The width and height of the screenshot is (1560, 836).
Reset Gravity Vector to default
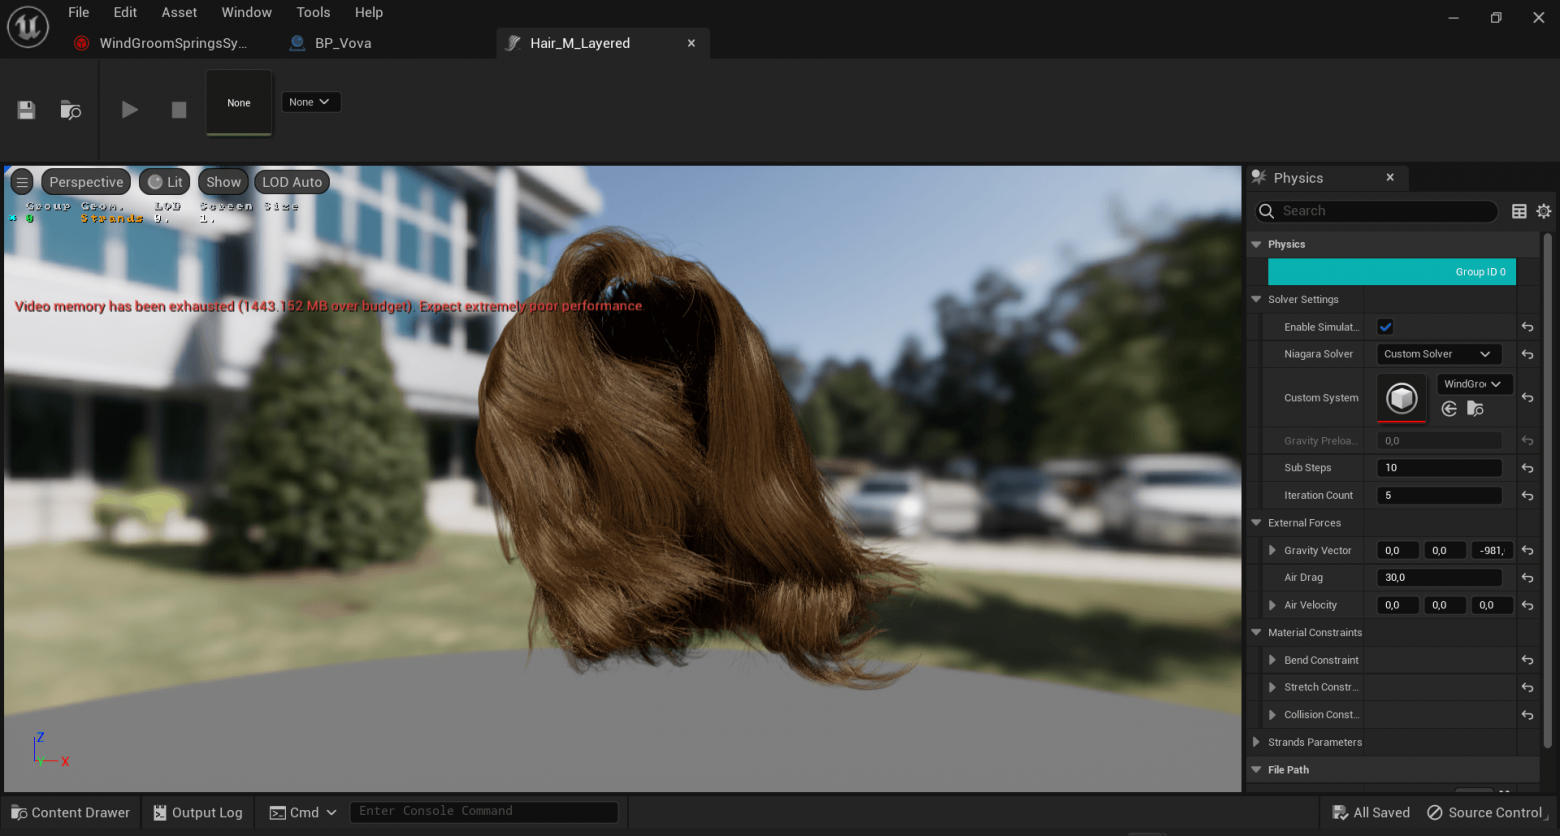point(1528,551)
